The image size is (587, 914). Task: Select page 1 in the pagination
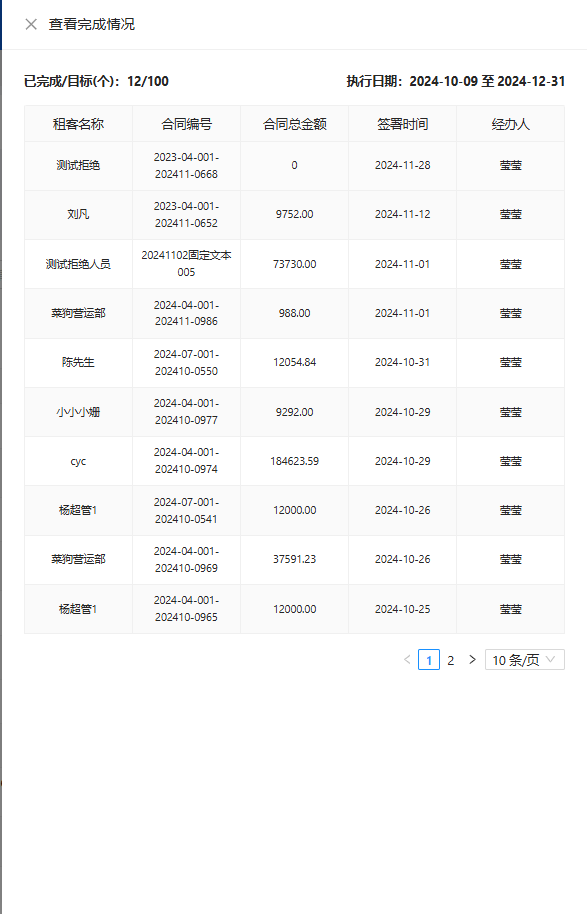[429, 660]
